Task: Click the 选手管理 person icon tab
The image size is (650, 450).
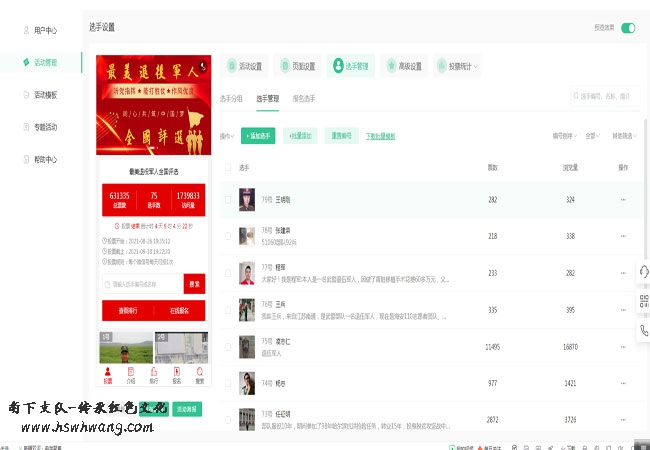Action: 350,66
